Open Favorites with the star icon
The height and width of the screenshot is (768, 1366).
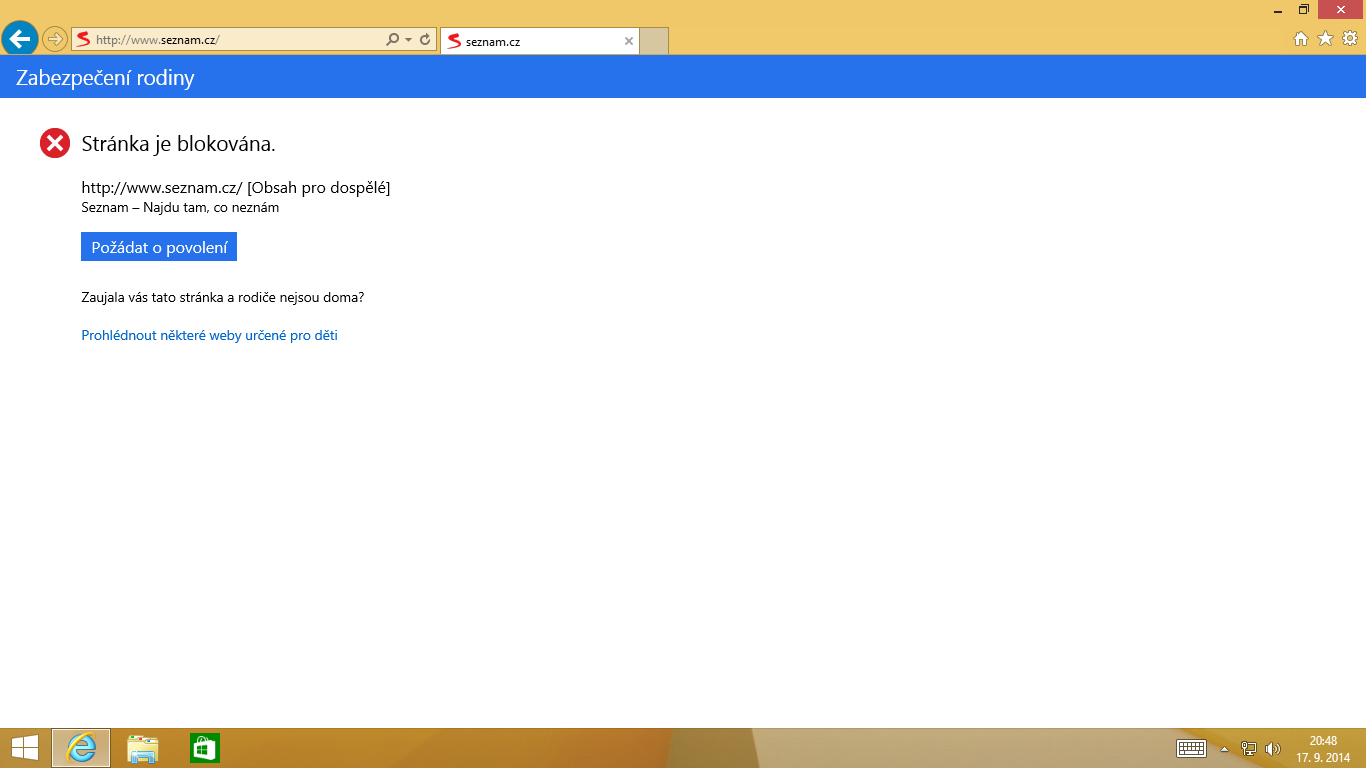pos(1325,39)
